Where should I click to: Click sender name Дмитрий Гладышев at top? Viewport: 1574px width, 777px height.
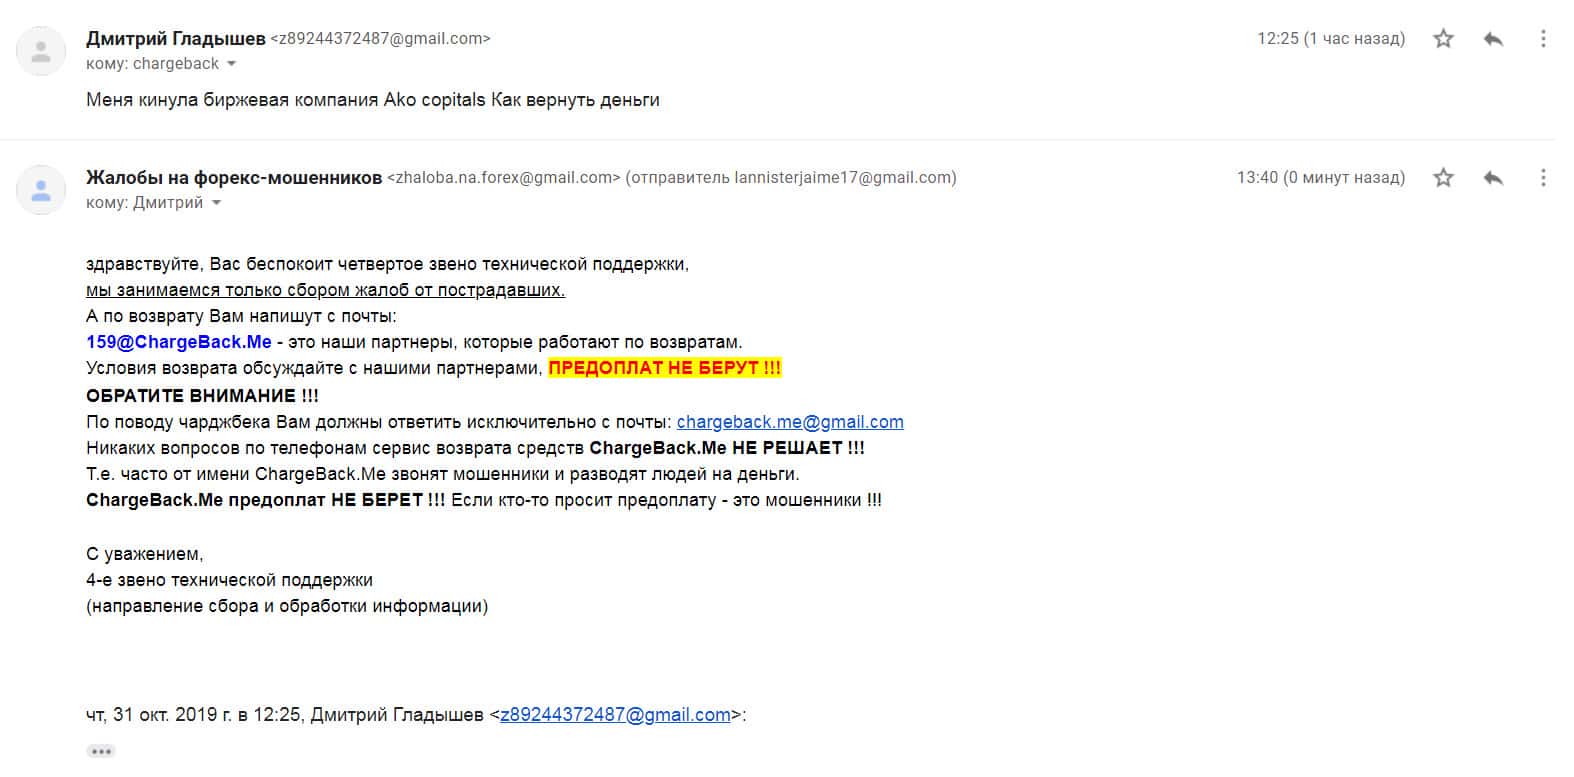click(176, 39)
